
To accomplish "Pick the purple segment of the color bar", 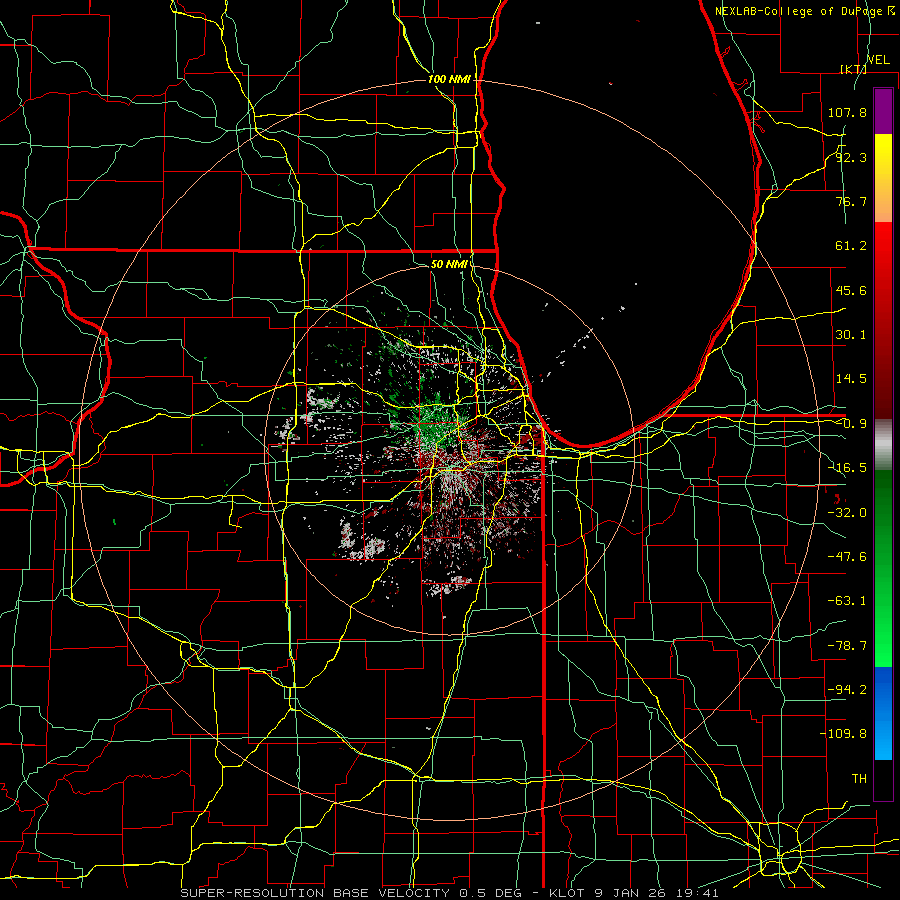I will (x=883, y=111).
